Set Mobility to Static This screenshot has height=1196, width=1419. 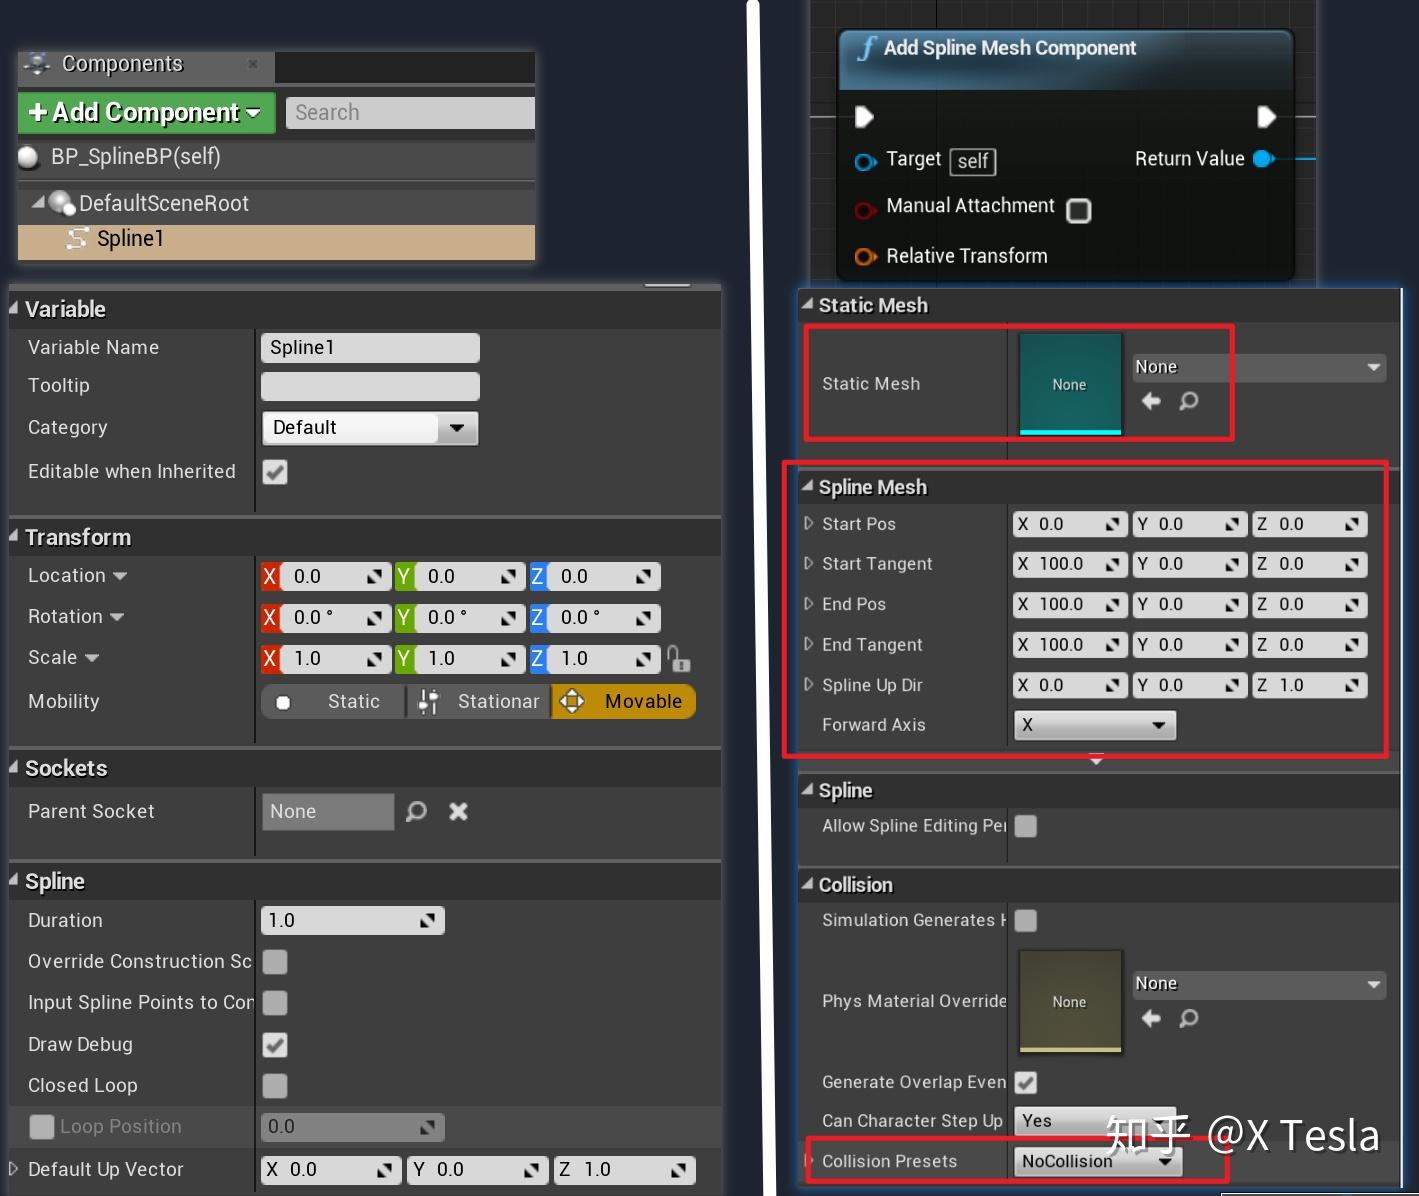[x=332, y=701]
